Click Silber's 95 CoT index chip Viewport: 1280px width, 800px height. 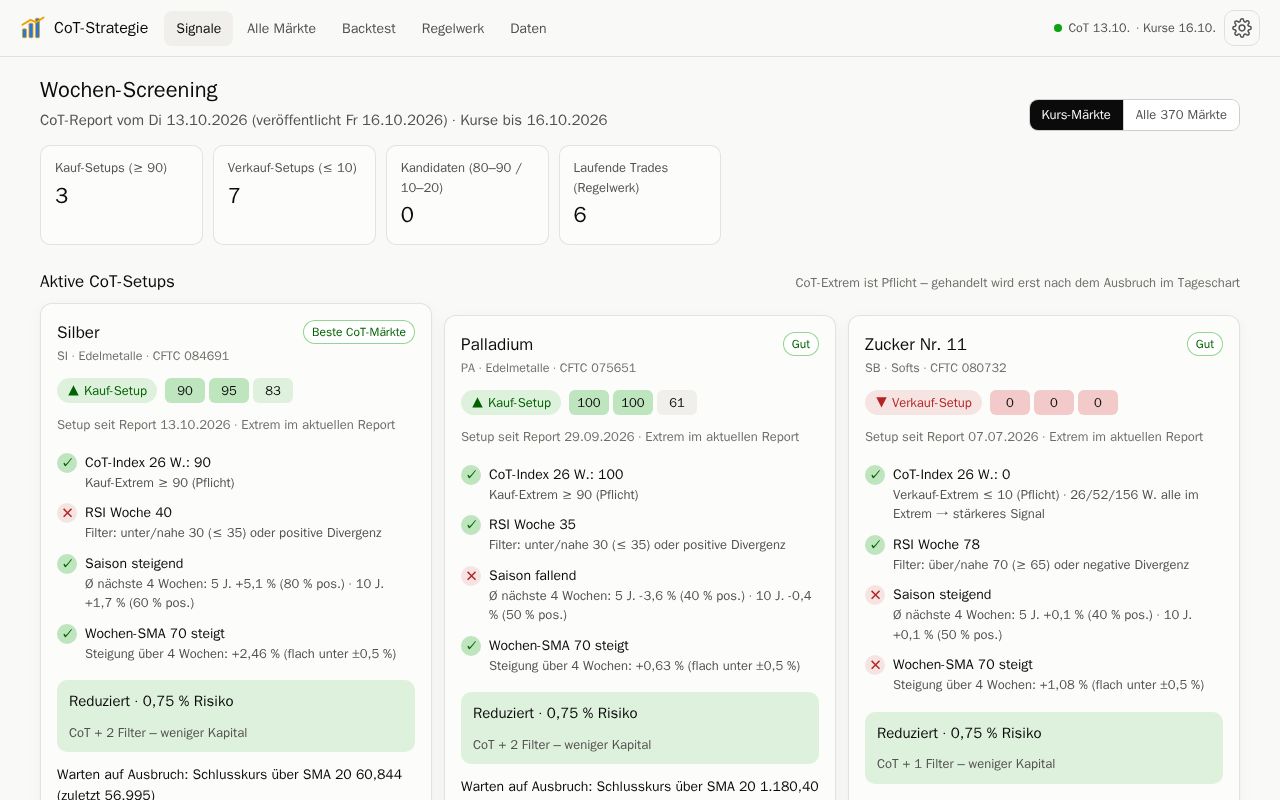[x=229, y=391]
